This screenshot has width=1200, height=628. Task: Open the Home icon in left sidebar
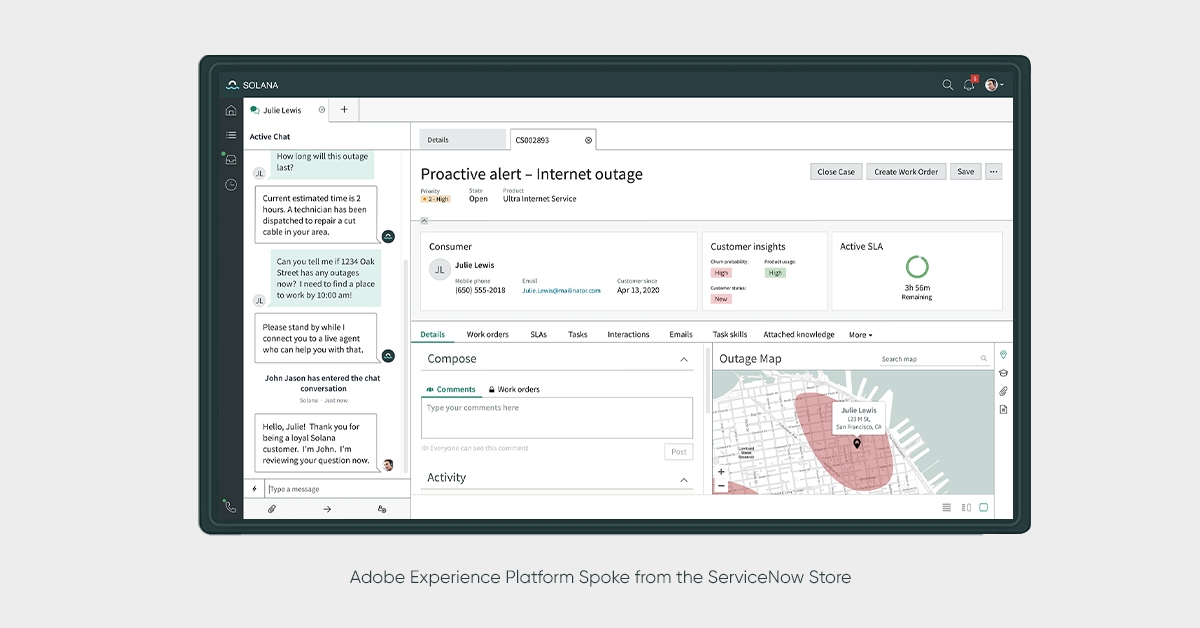pyautogui.click(x=231, y=110)
